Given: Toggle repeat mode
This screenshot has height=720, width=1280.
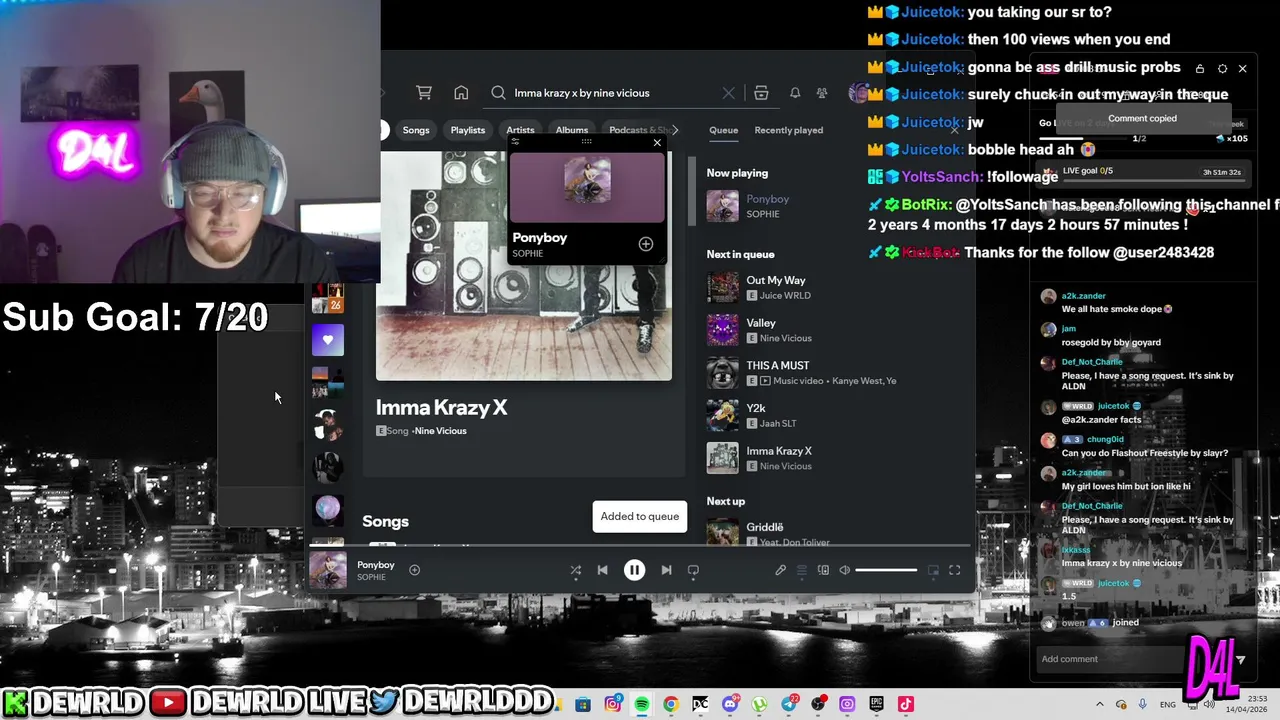Looking at the screenshot, I should (693, 570).
